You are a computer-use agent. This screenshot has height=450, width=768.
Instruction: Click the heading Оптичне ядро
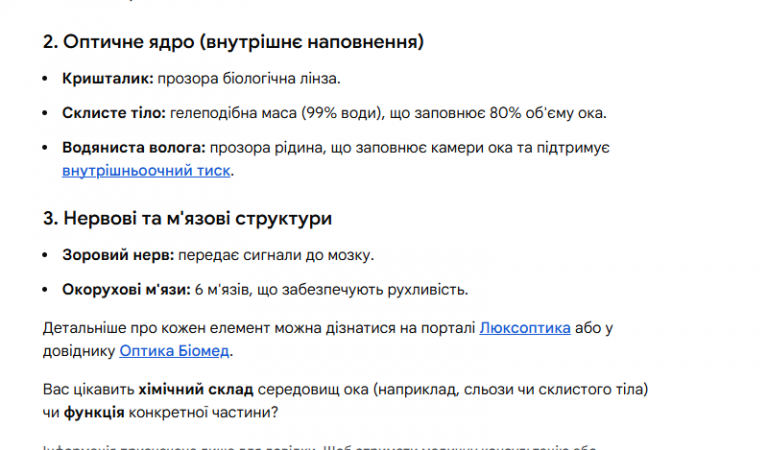[232, 42]
